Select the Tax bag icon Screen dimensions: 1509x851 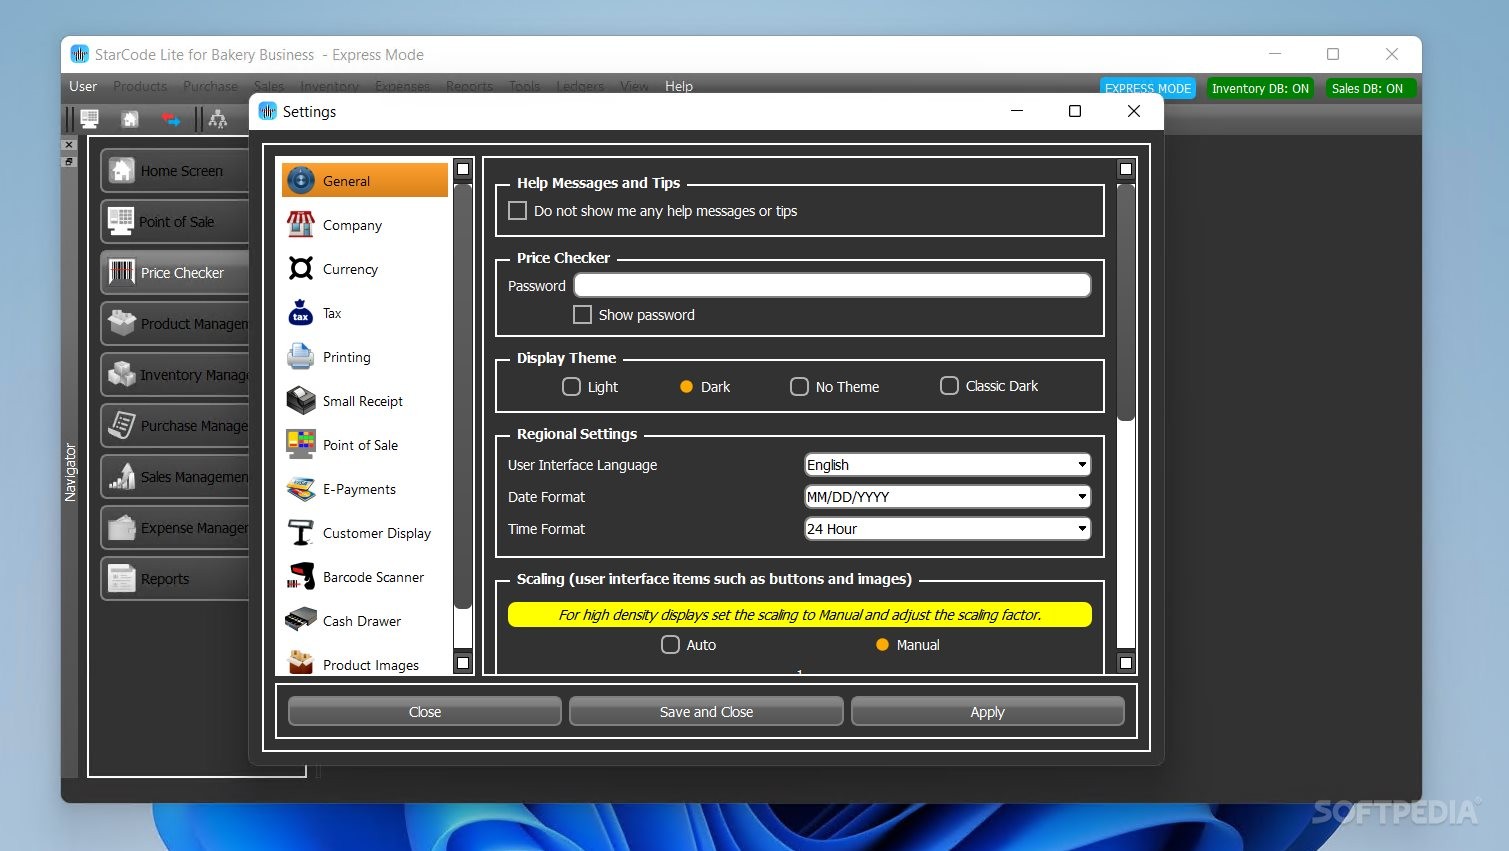pos(301,313)
